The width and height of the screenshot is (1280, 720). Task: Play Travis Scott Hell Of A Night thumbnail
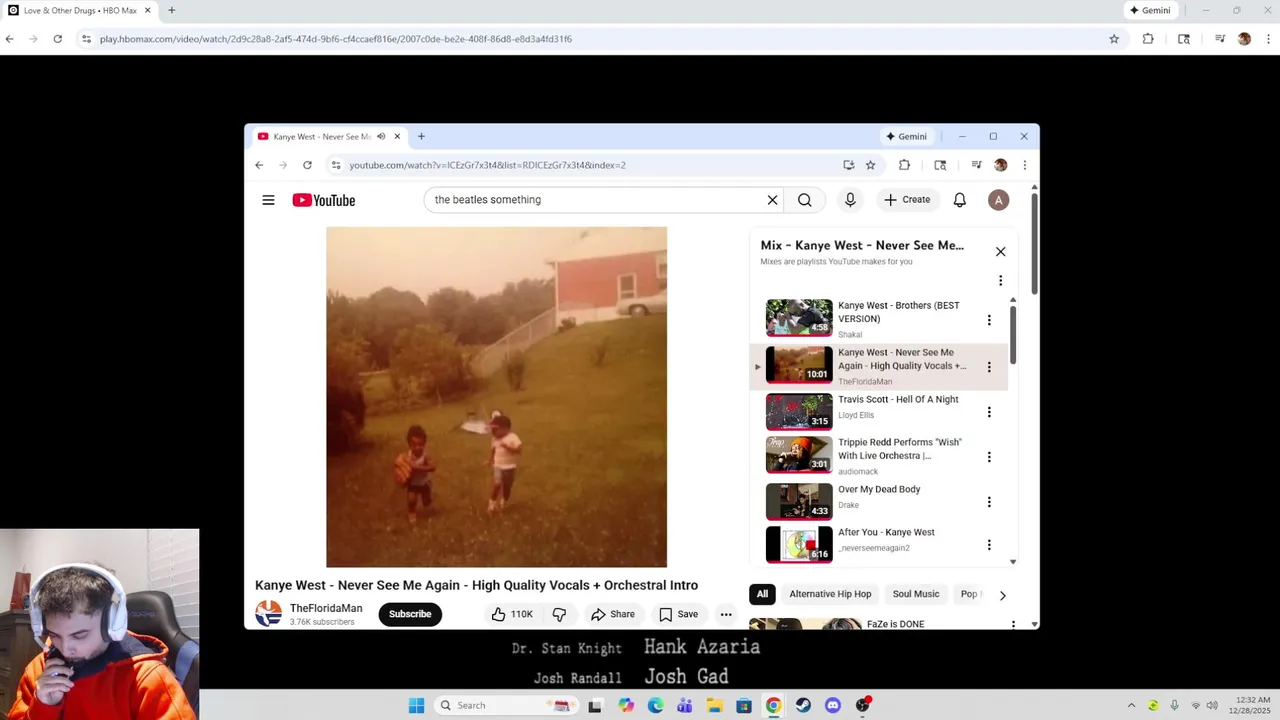click(799, 411)
